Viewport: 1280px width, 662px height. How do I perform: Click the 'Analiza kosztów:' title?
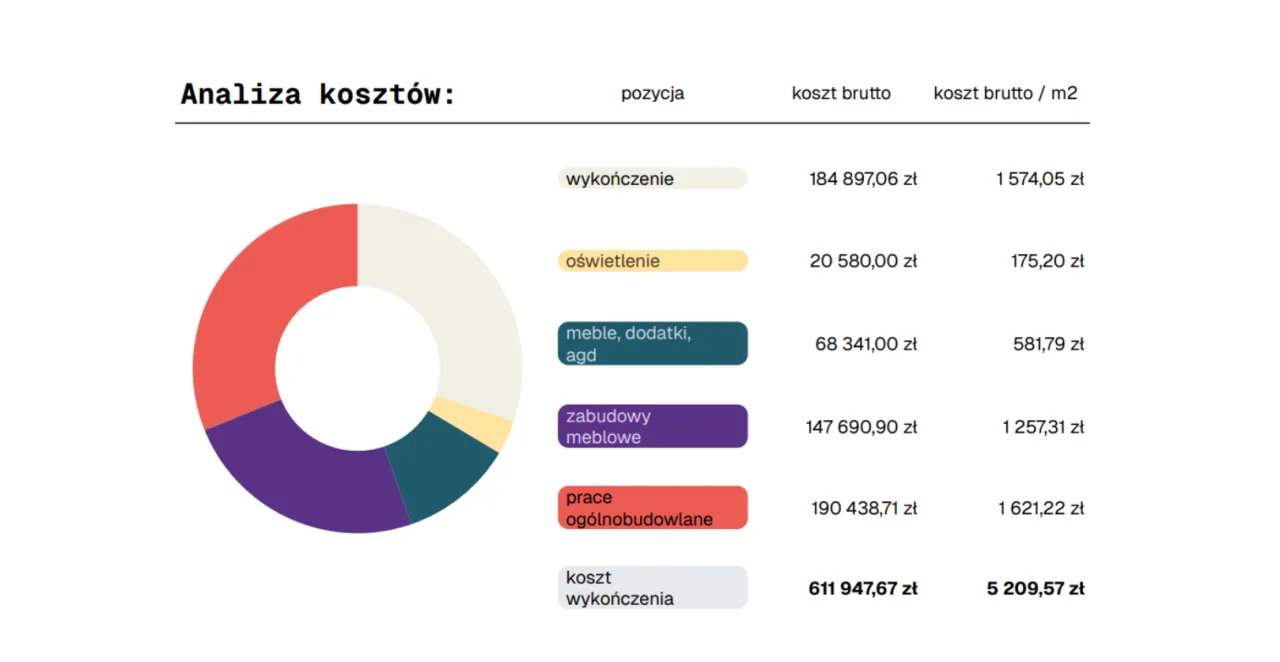[318, 93]
